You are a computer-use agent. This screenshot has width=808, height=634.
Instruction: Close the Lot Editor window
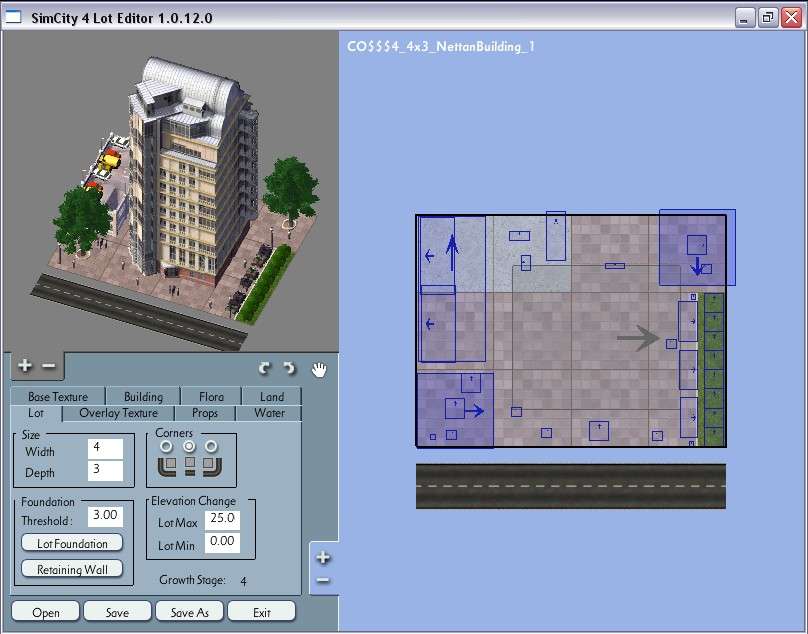point(792,18)
